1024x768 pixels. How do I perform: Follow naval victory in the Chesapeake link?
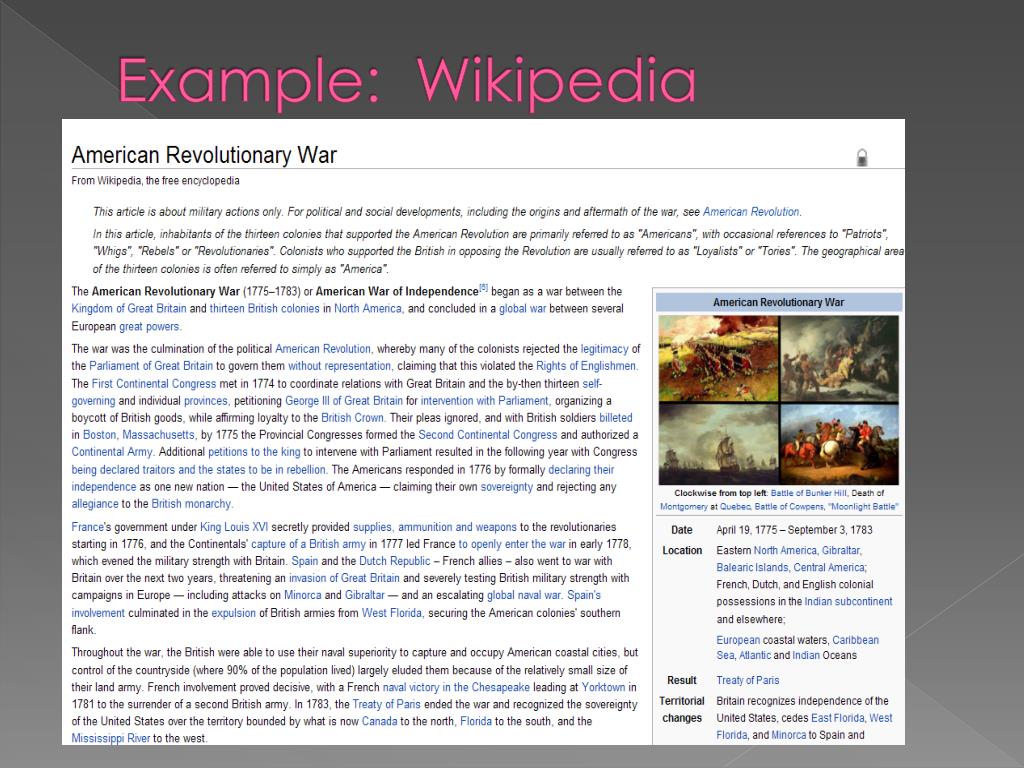(x=456, y=687)
